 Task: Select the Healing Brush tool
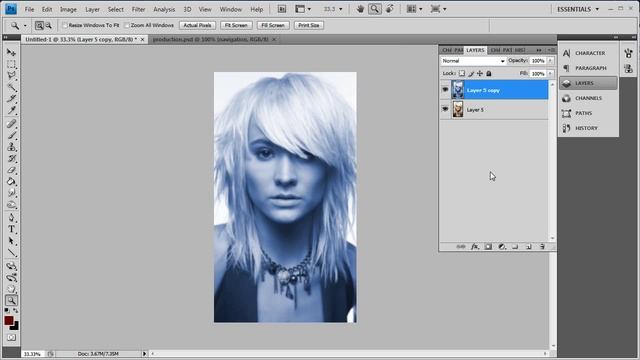[x=11, y=124]
